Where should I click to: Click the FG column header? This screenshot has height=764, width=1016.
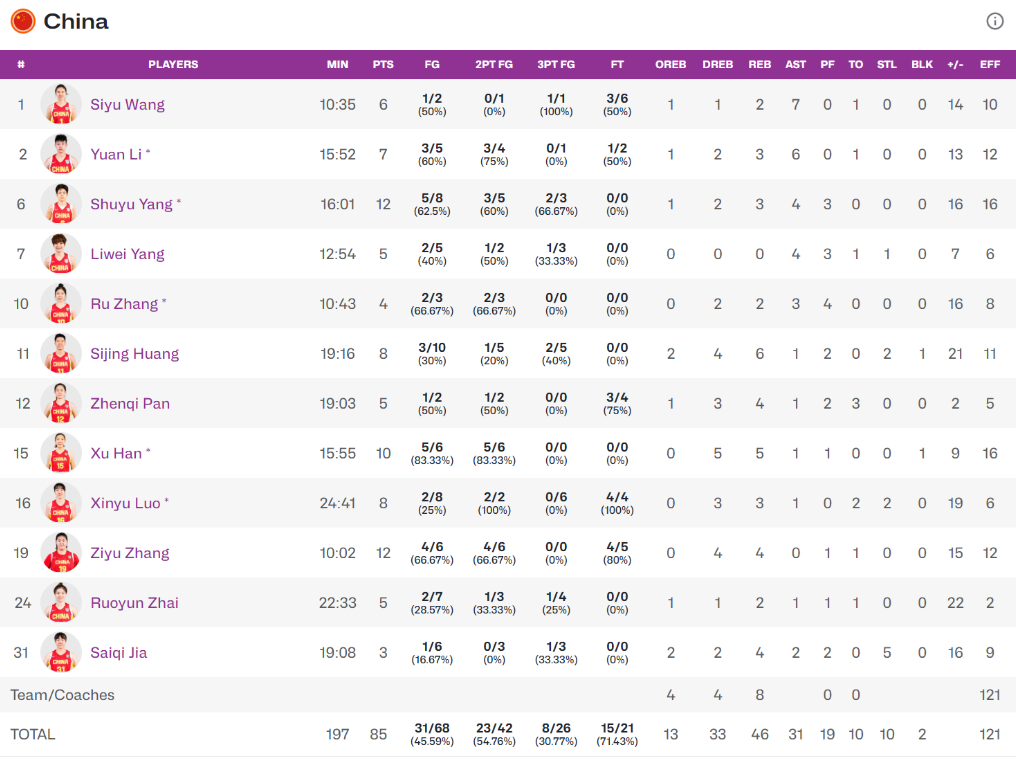point(432,64)
